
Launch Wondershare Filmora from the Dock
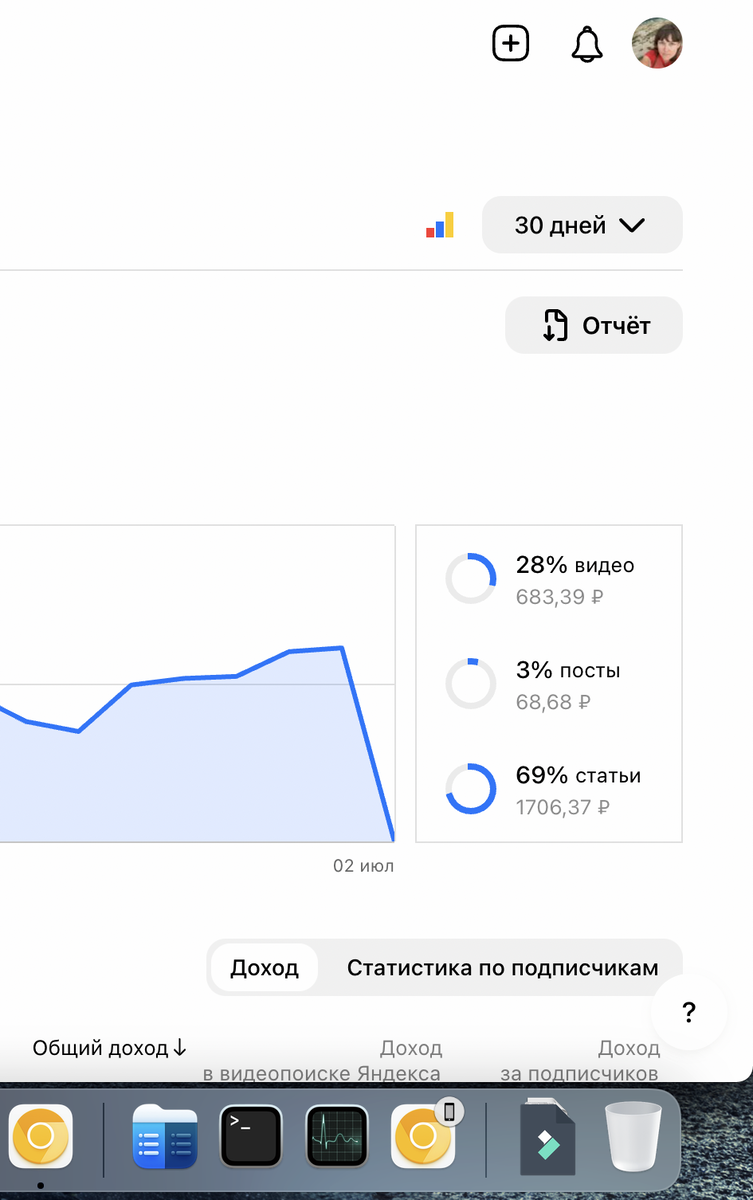click(x=548, y=1138)
